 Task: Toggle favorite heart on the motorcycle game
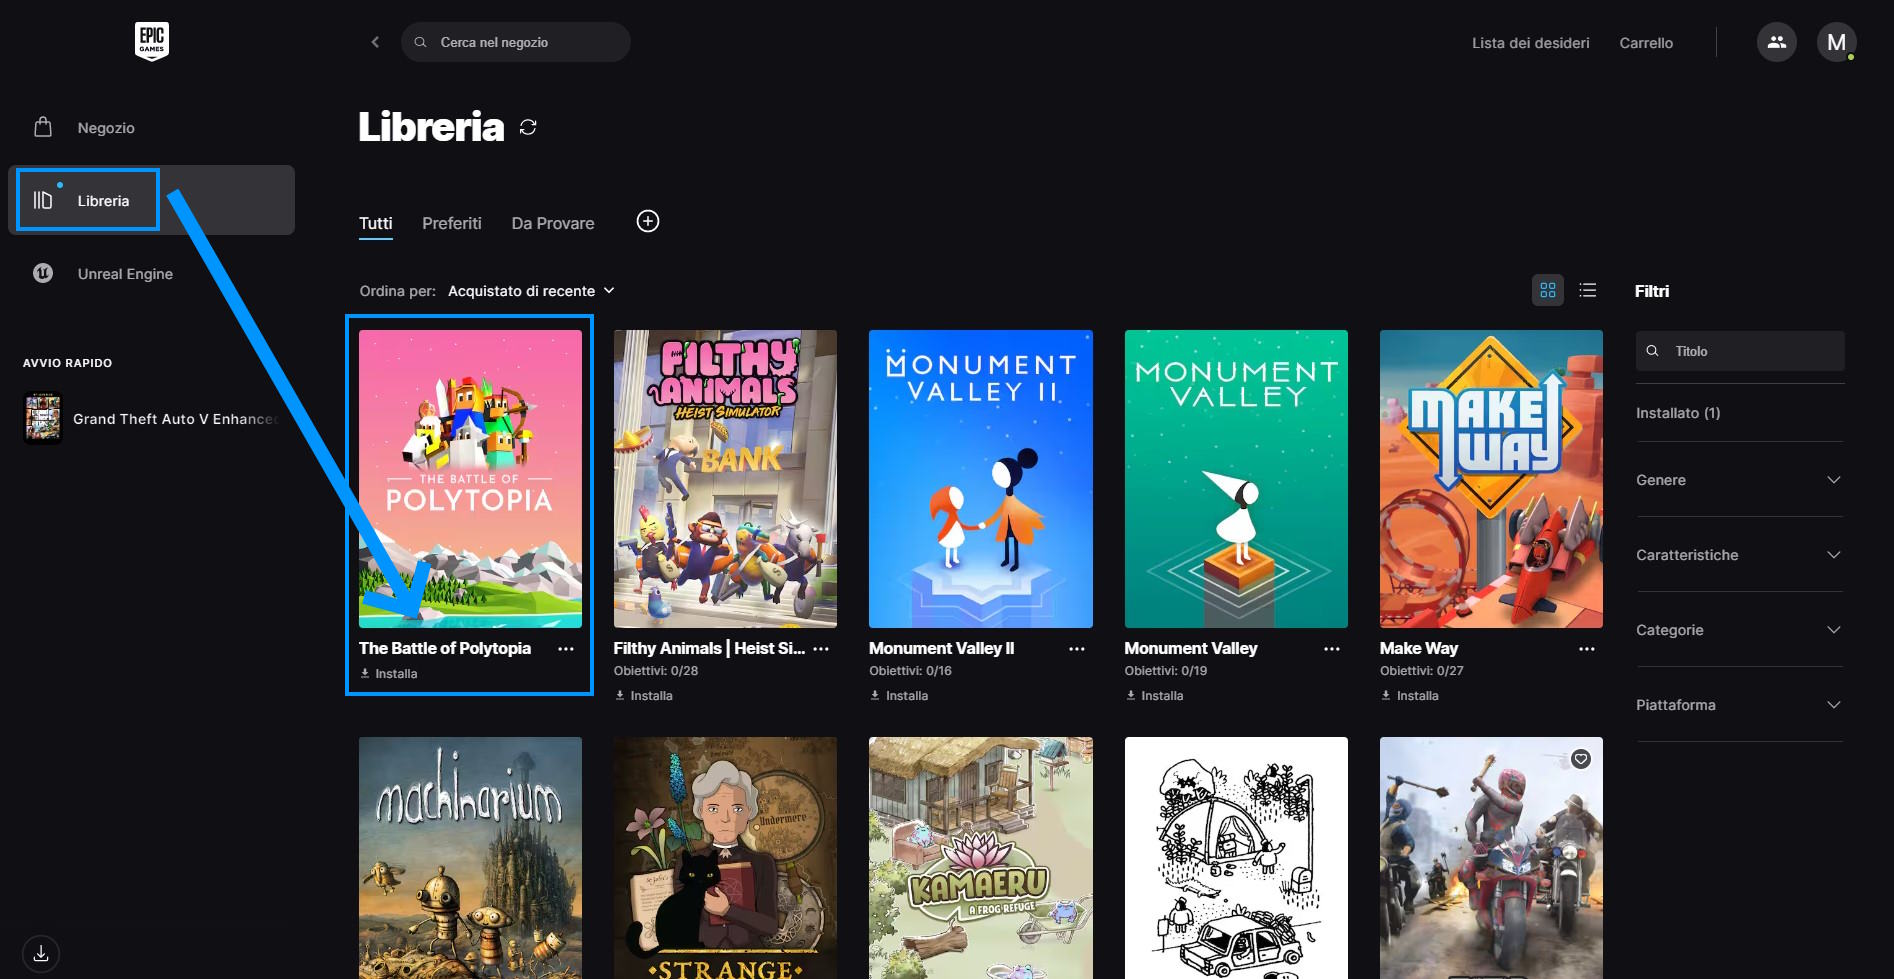point(1581,759)
